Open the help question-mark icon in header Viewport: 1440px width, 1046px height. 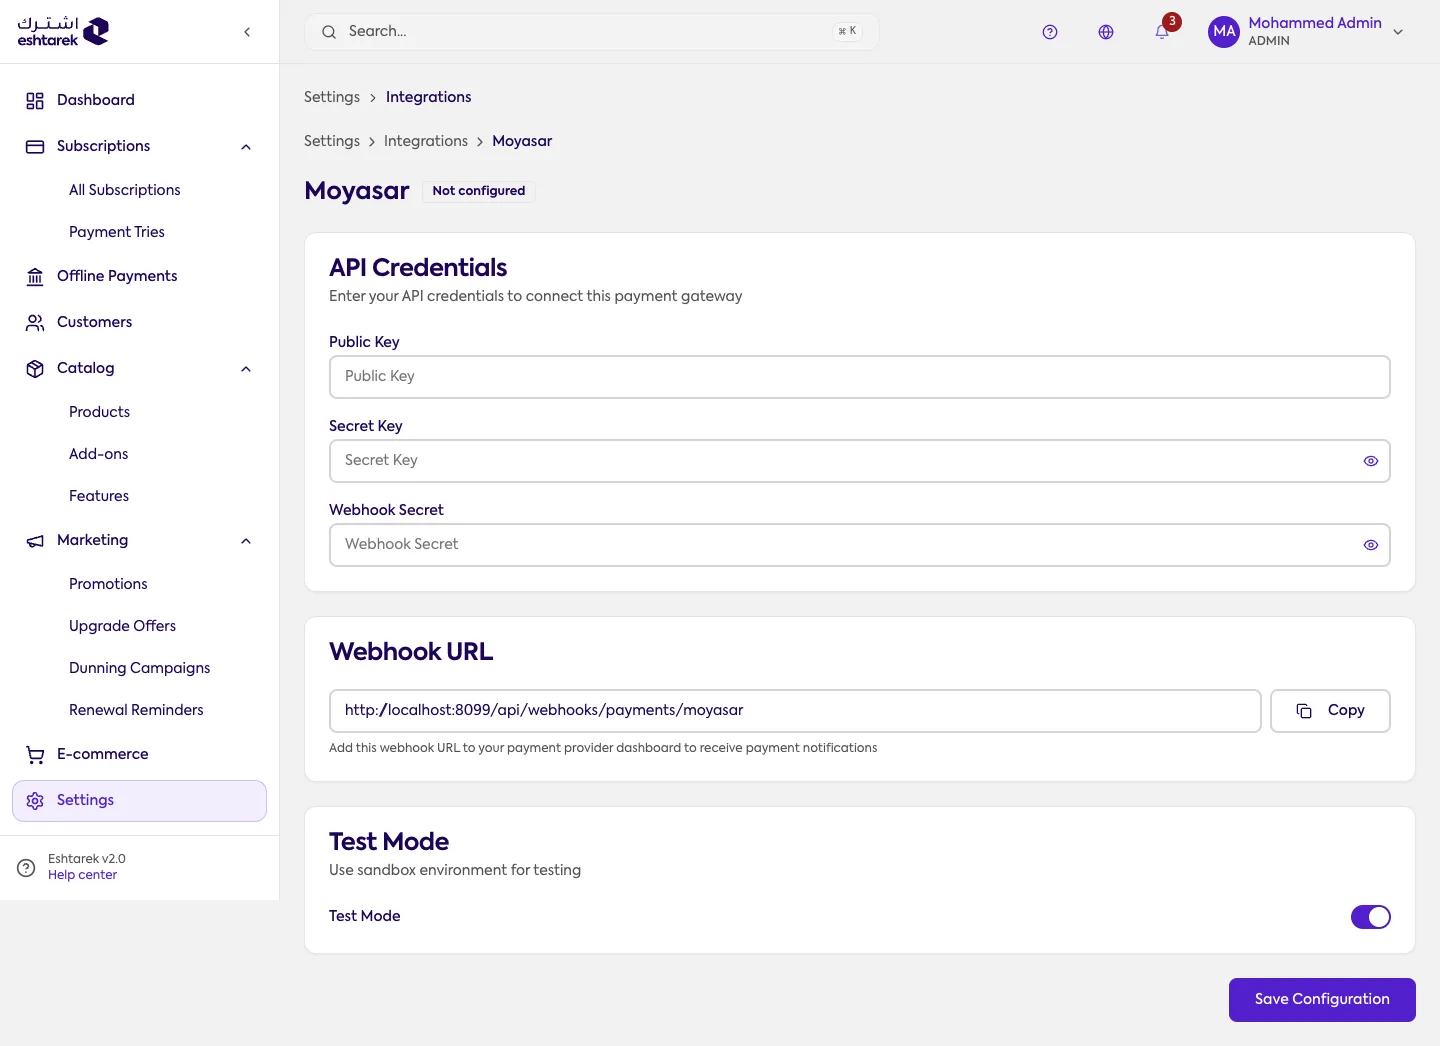point(1050,32)
